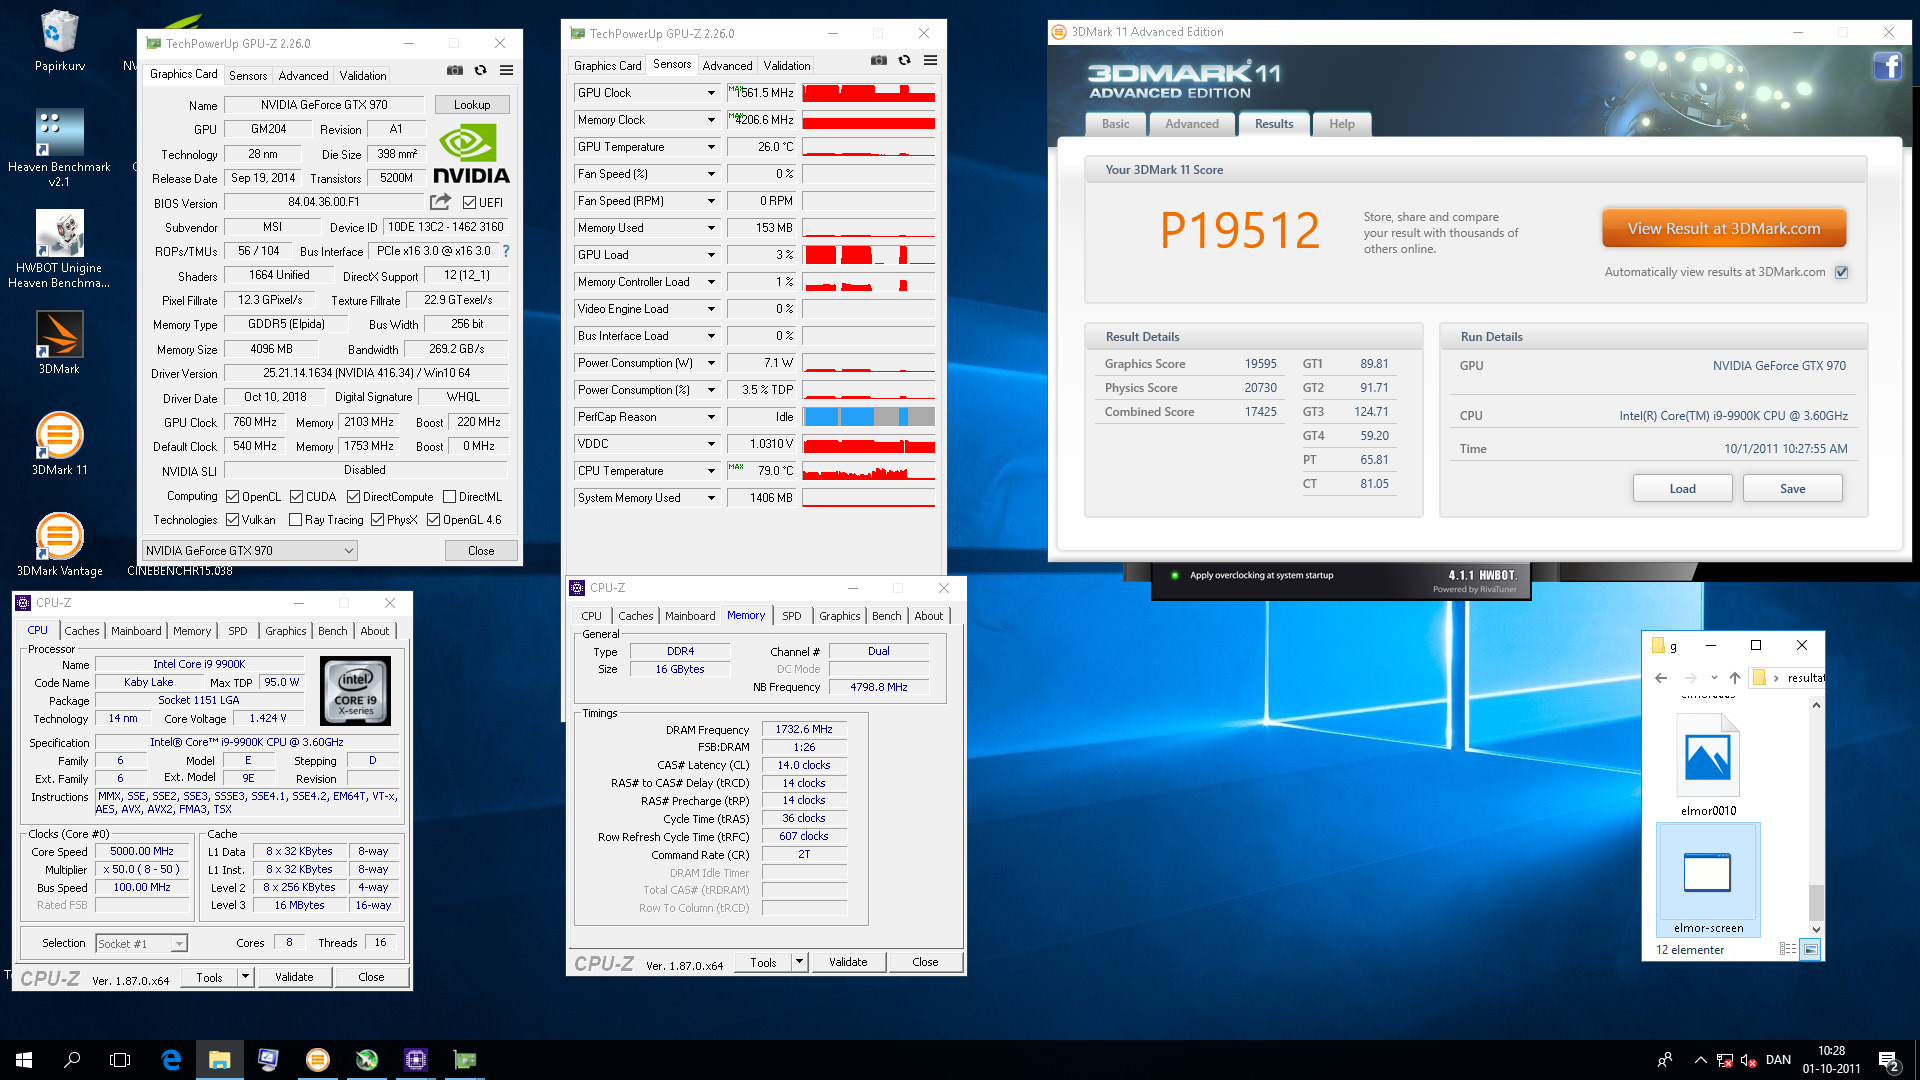Image resolution: width=1920 pixels, height=1080 pixels.
Task: Select elmor-screen file thumbnail
Action: 1708,880
